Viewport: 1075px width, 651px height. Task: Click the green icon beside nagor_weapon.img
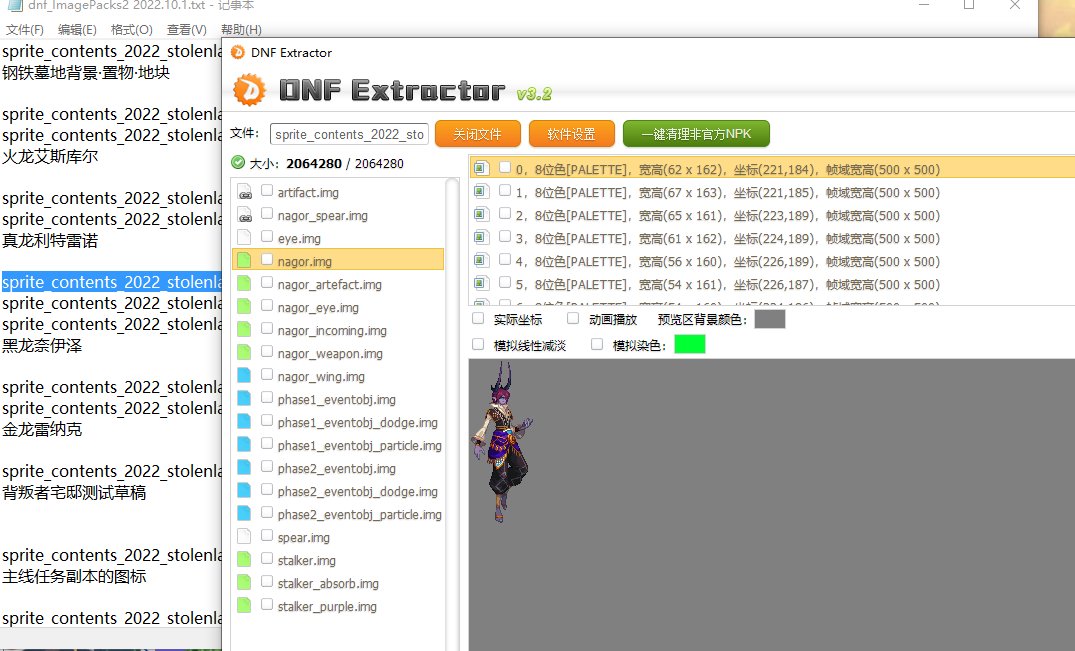point(244,353)
